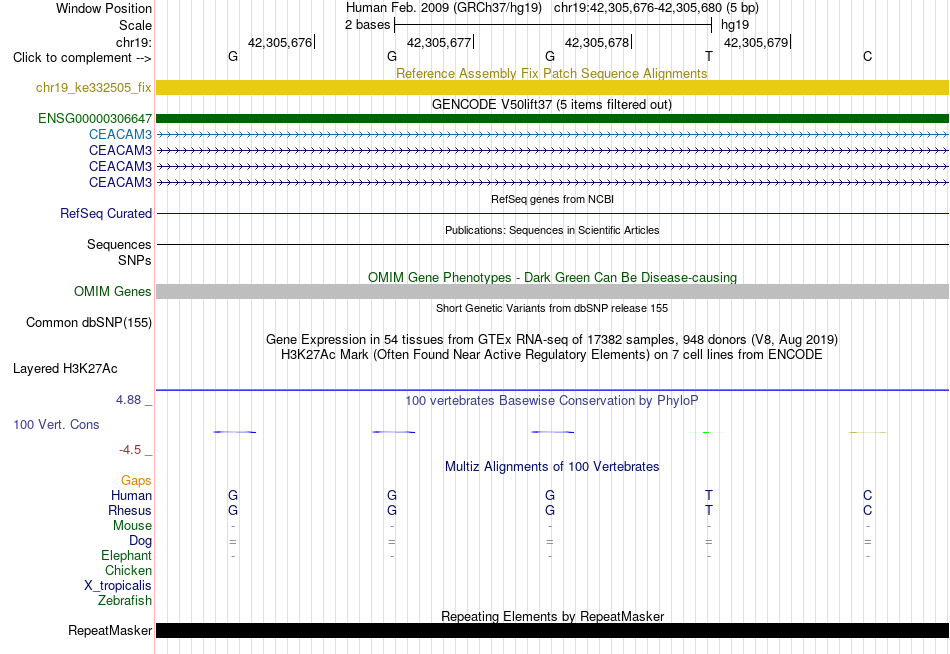
Task: Click the 42,305,678 ruler position label
Action: click(597, 42)
